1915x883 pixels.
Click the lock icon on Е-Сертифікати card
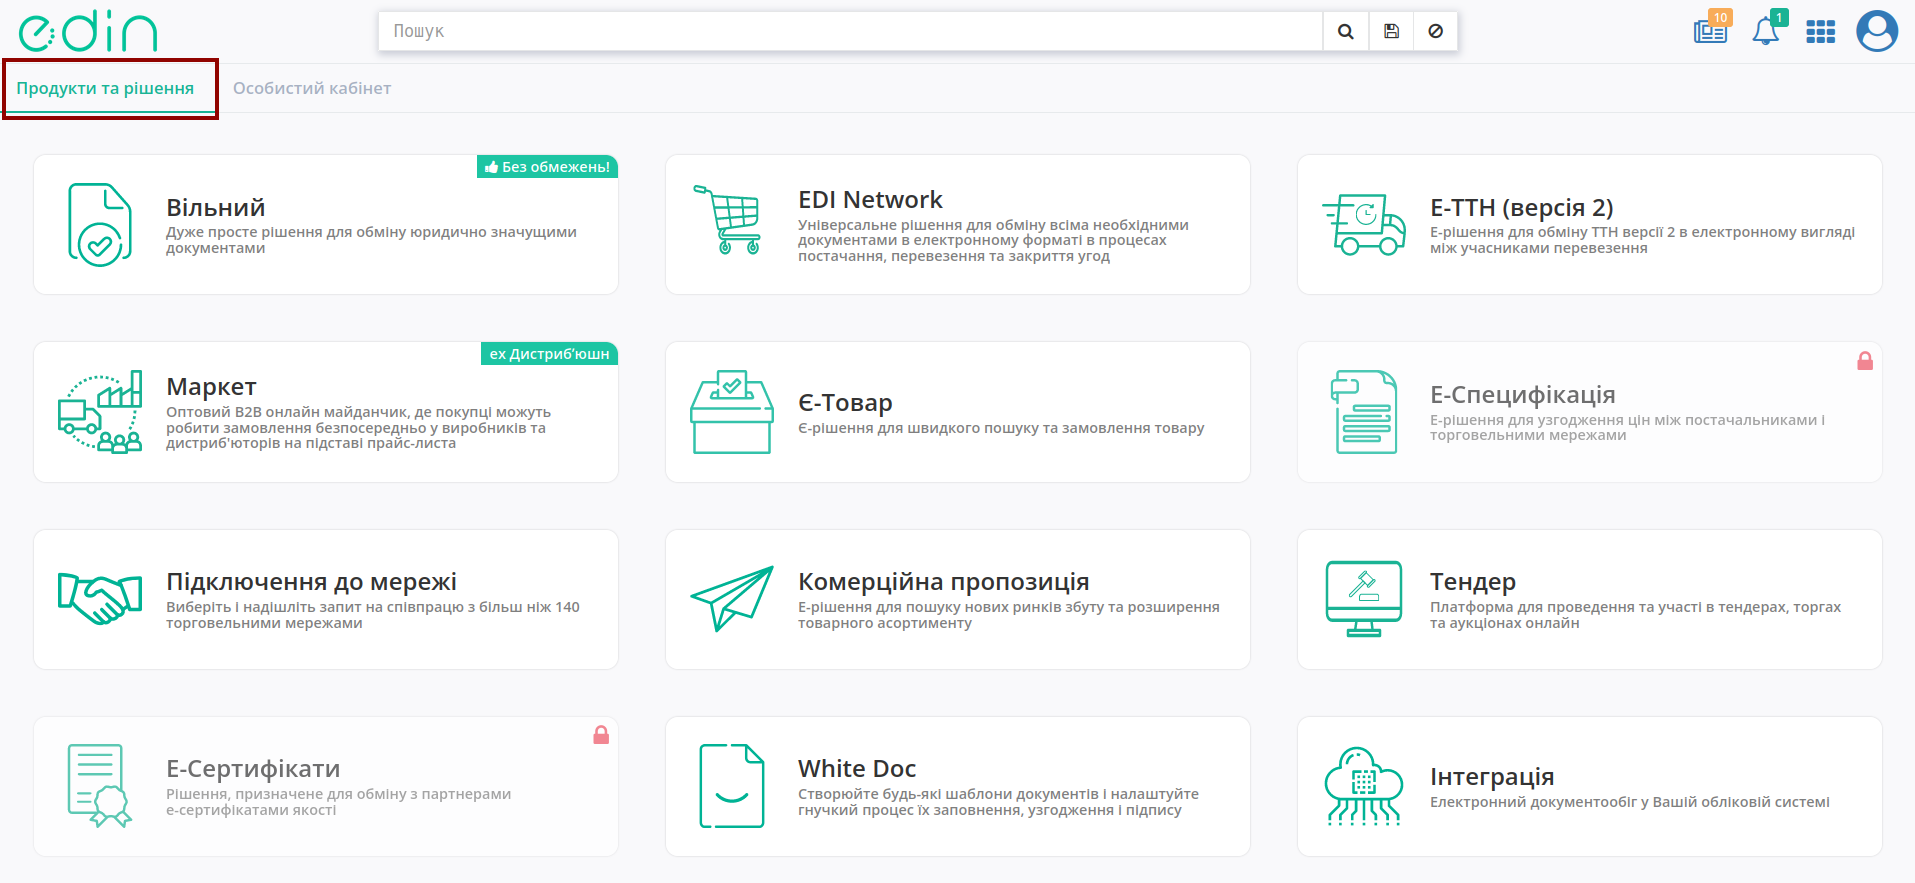click(601, 735)
